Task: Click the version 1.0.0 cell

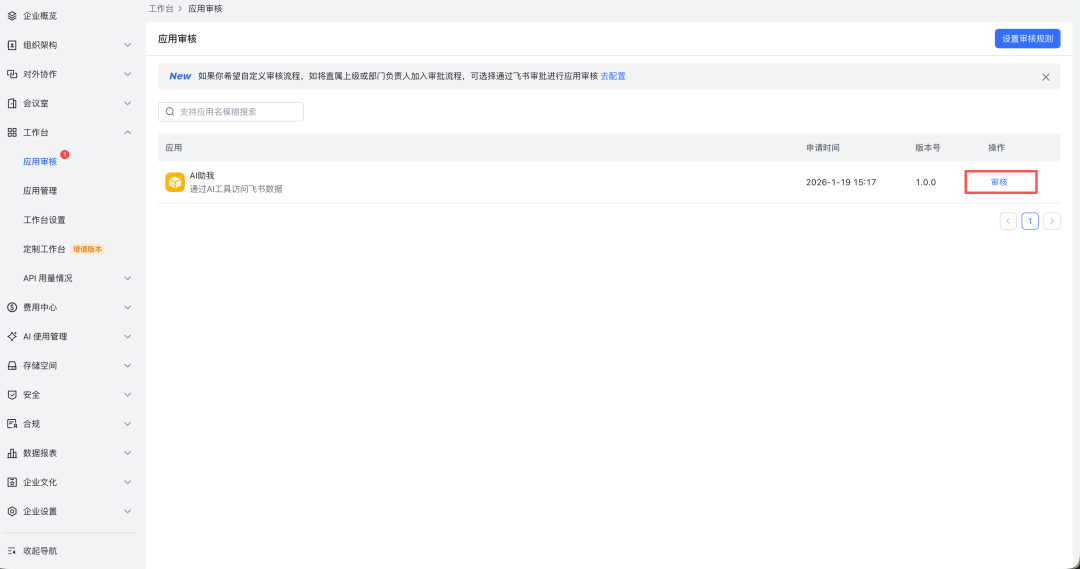Action: pos(926,182)
